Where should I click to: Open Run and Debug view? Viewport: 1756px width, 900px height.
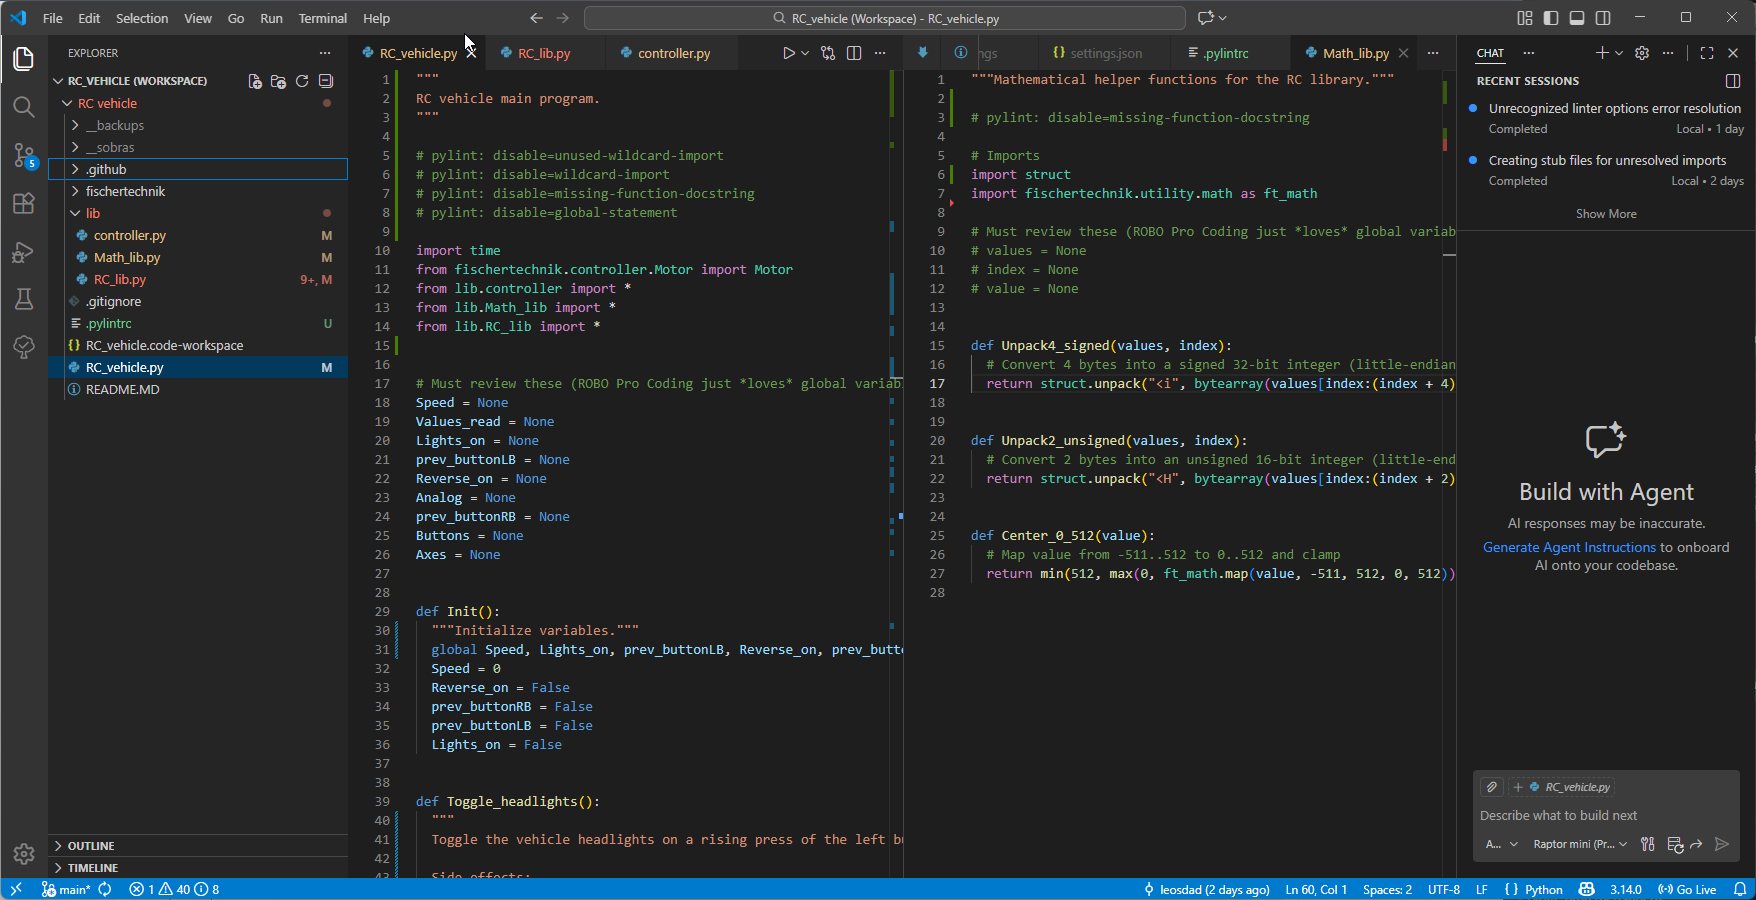pyautogui.click(x=24, y=252)
